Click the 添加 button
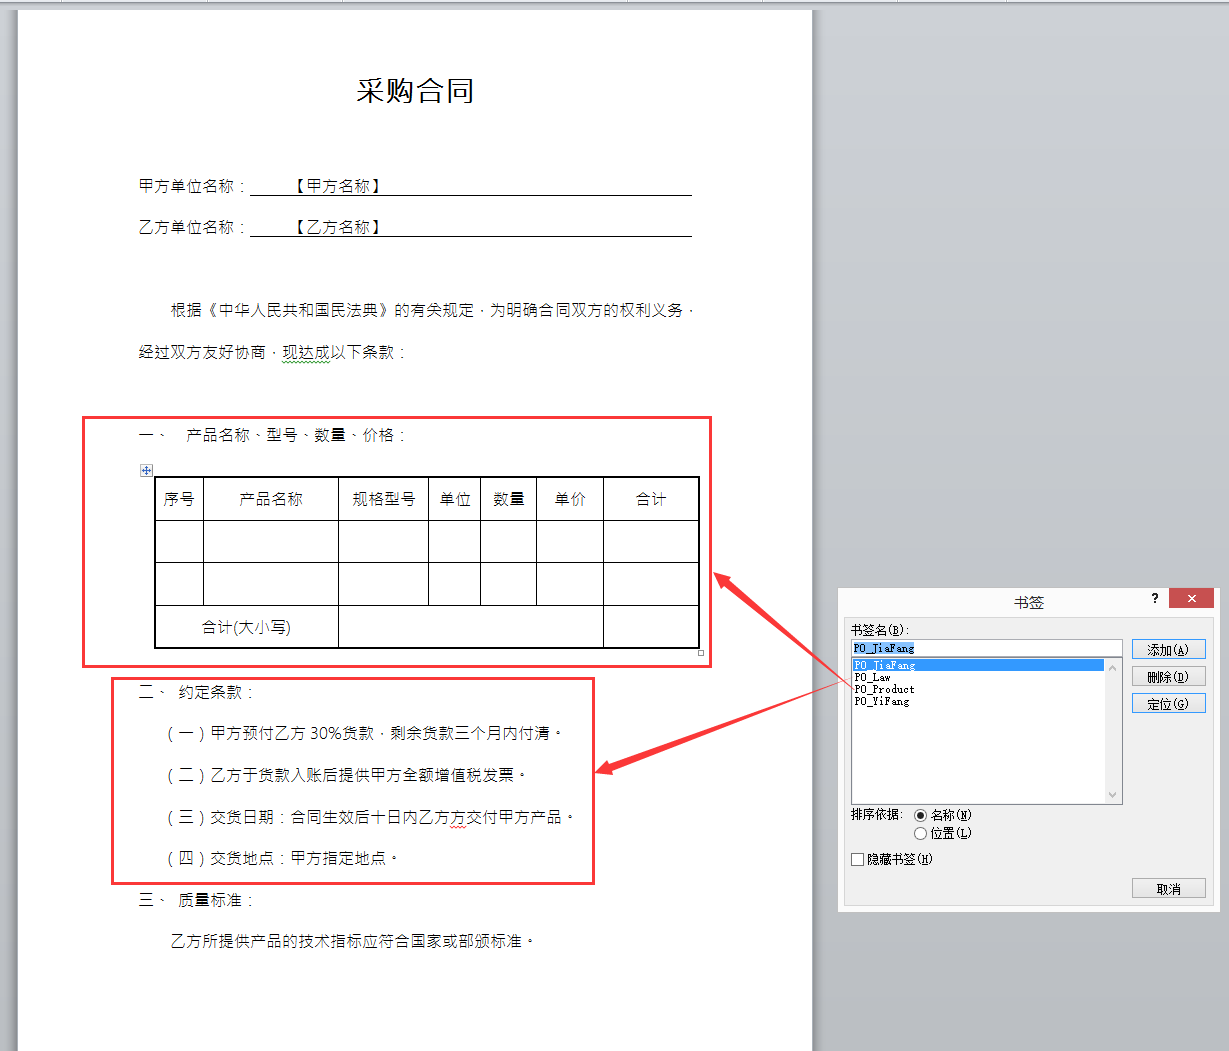 [x=1168, y=650]
